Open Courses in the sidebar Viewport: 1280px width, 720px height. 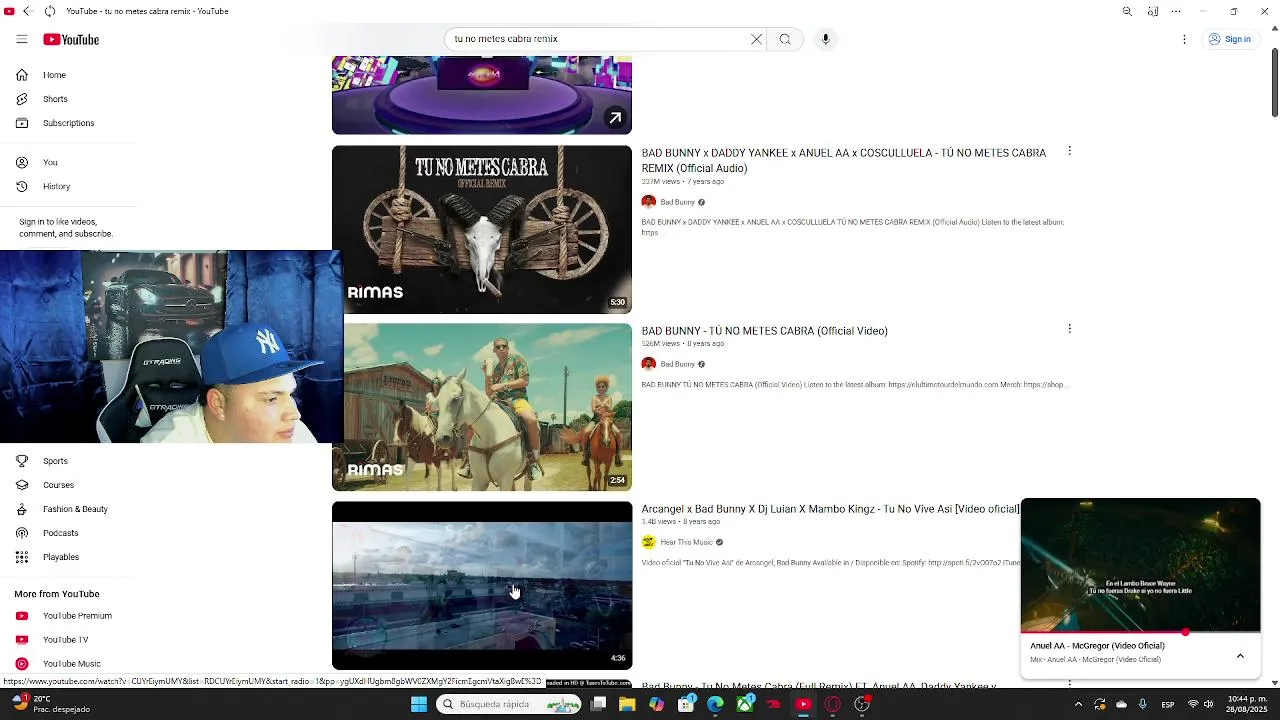click(x=58, y=485)
